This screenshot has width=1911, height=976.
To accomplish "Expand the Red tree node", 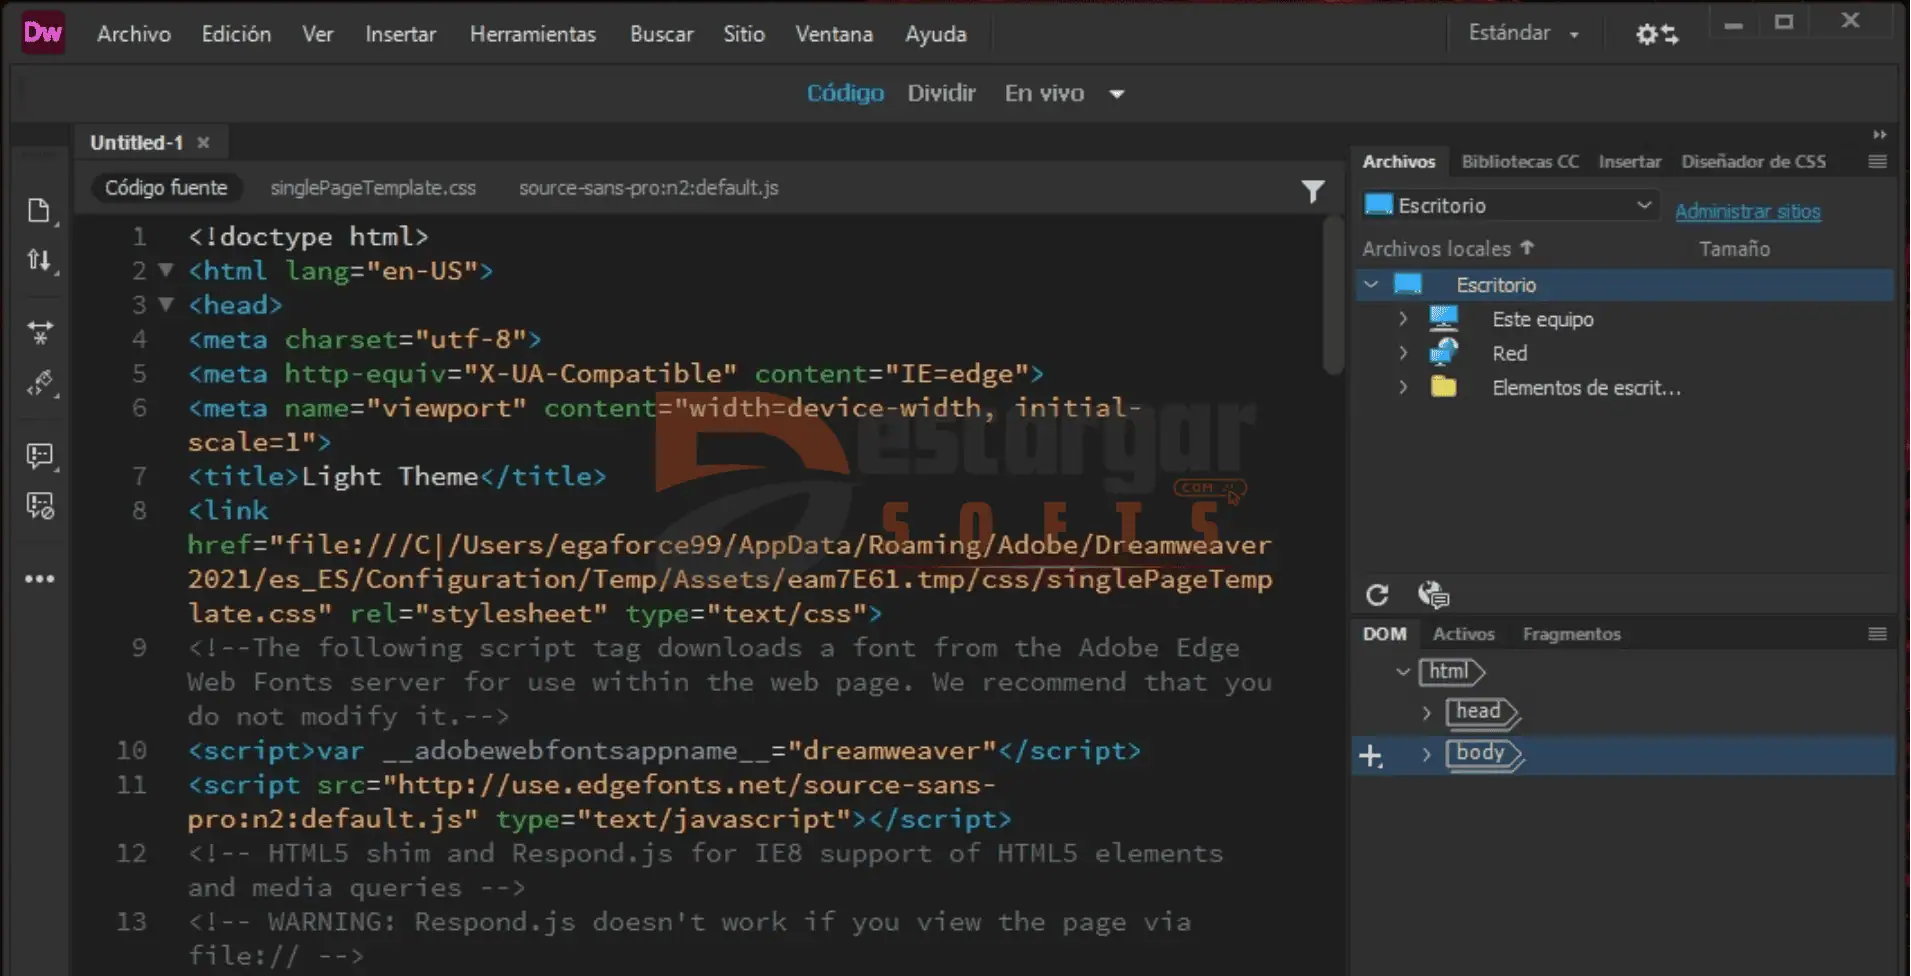I will click(1403, 353).
